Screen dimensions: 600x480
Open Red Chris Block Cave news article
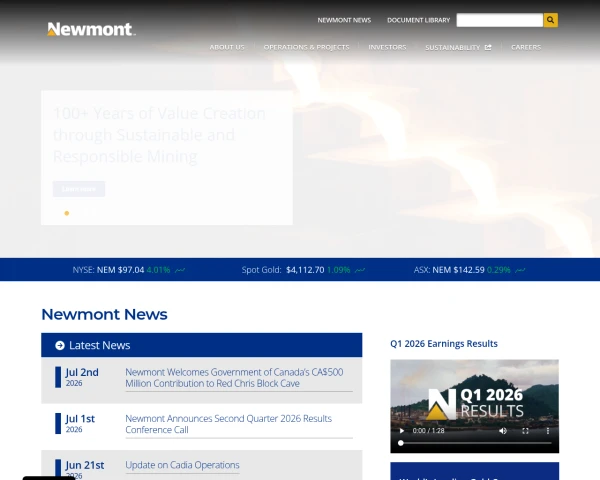[234, 378]
